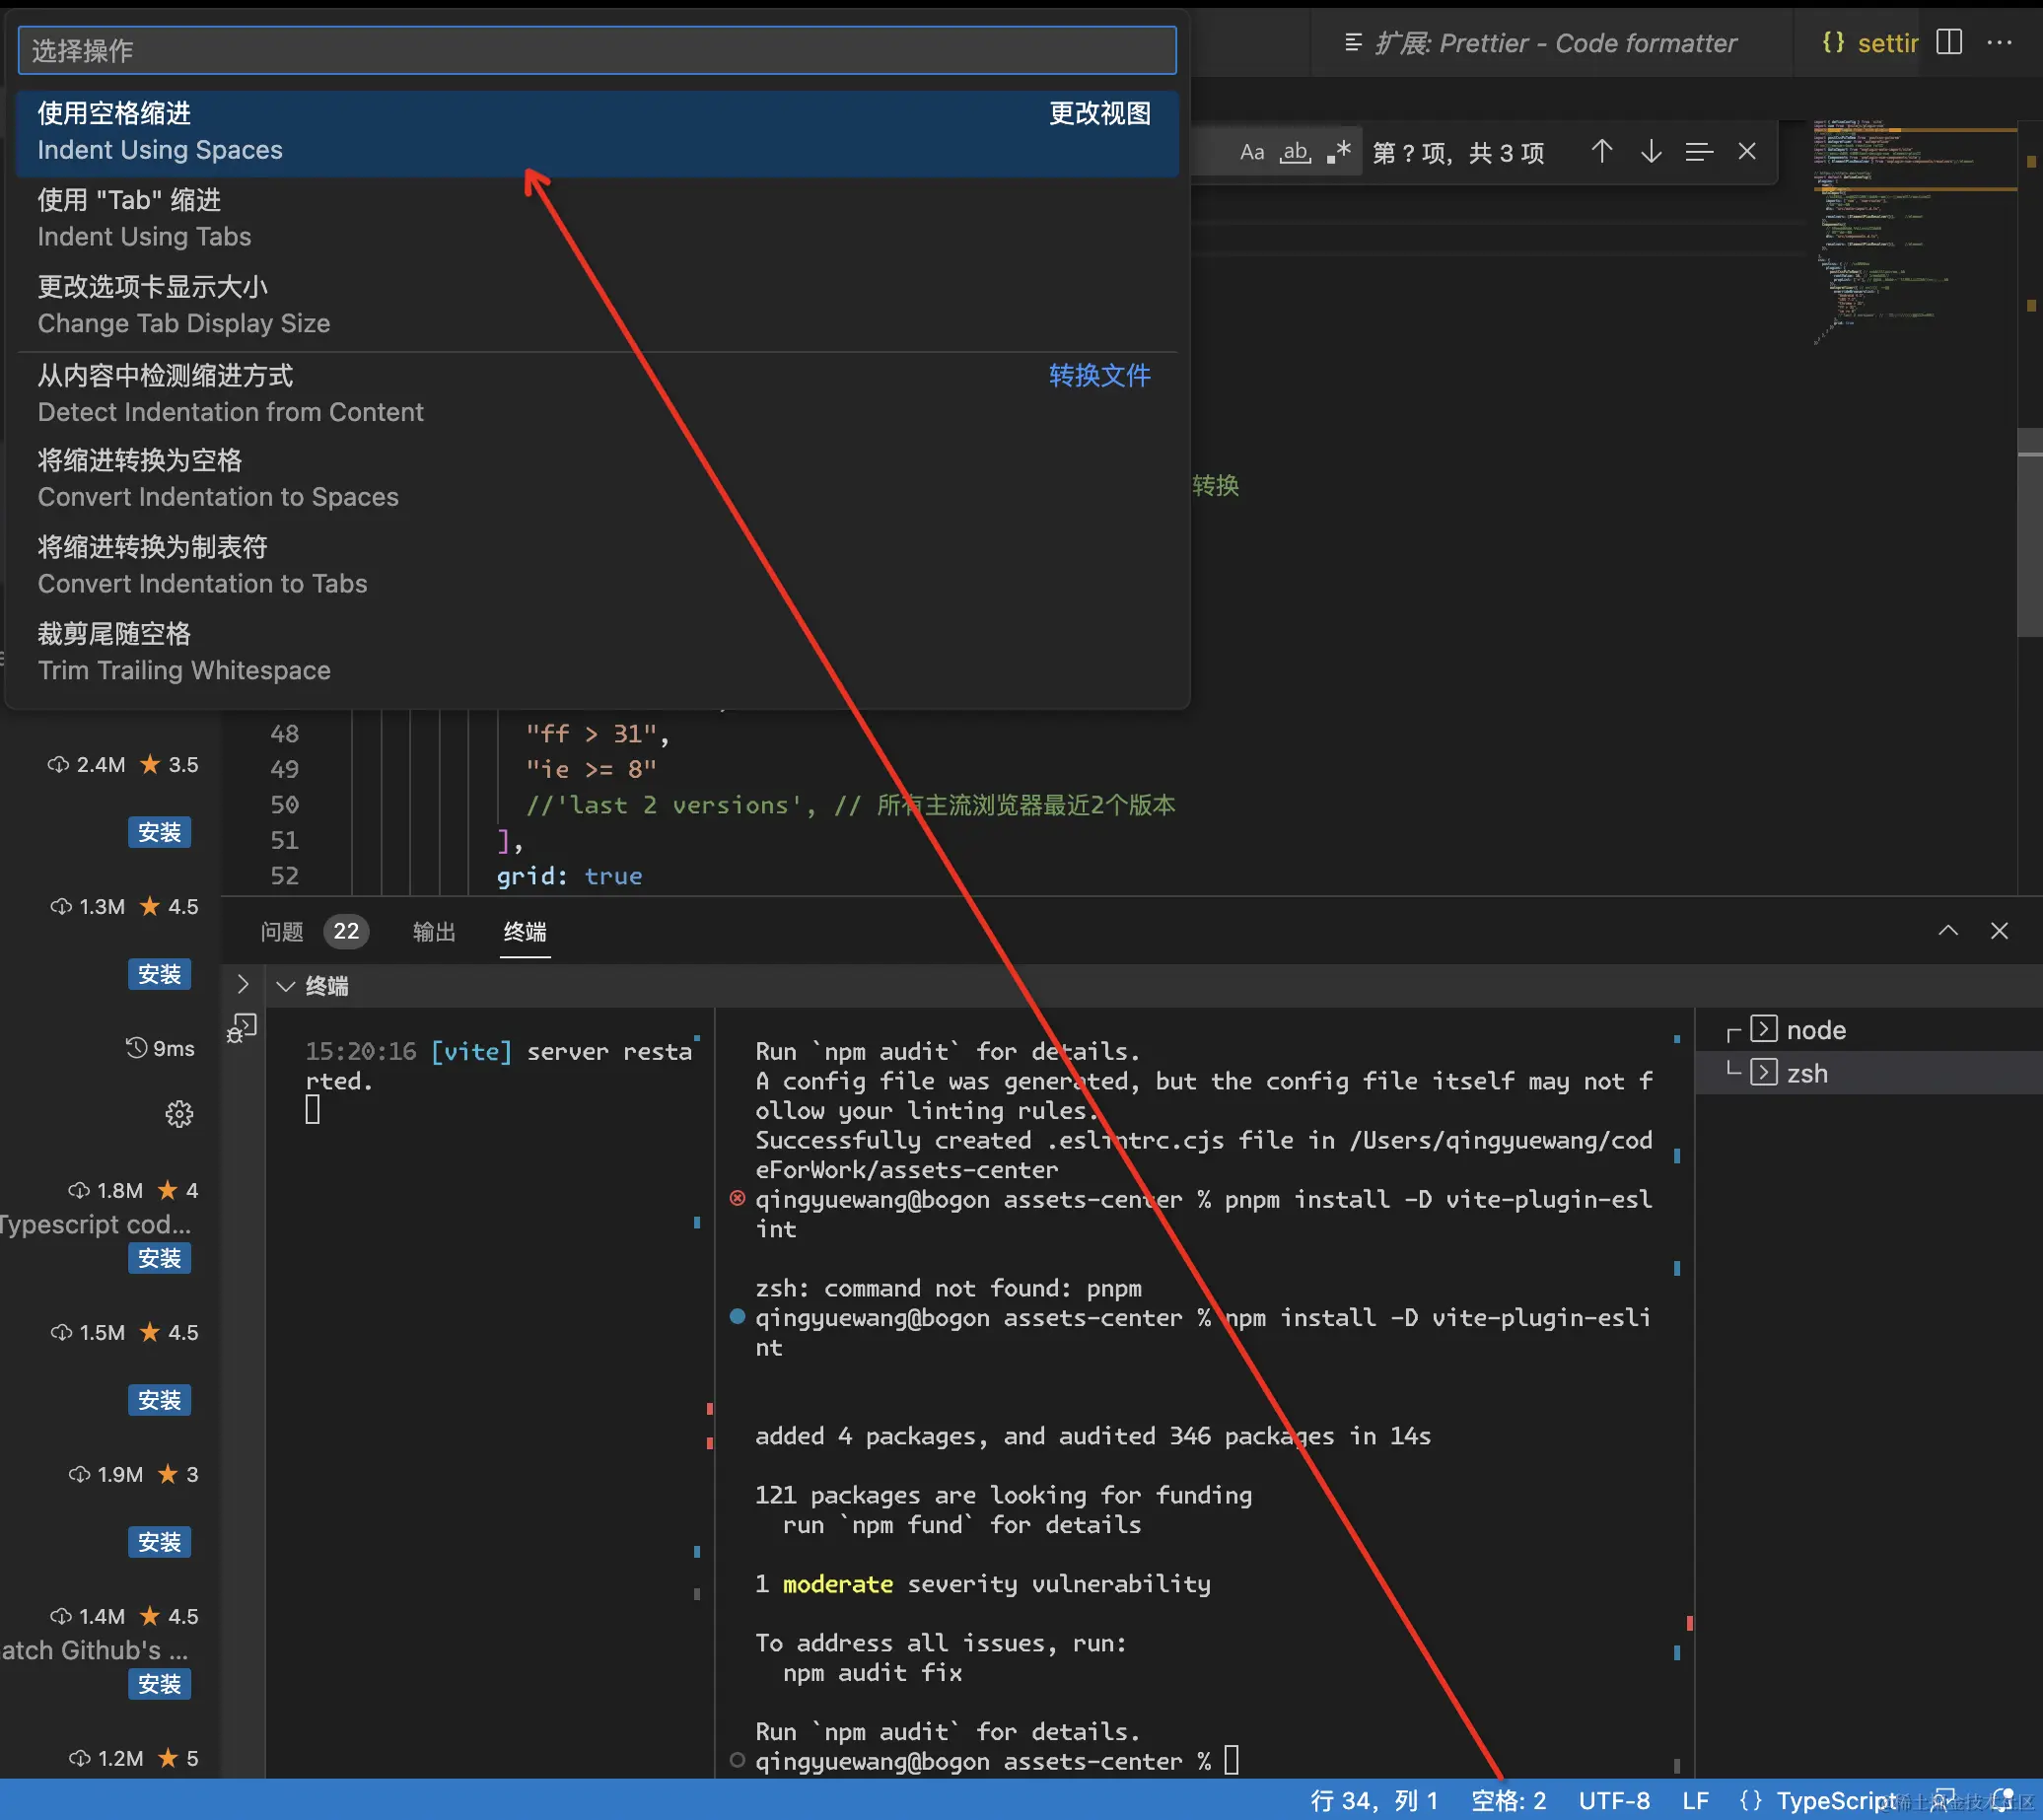The width and height of the screenshot is (2043, 1820).
Task: Select the zsh terminal in list
Action: pos(1868,1073)
